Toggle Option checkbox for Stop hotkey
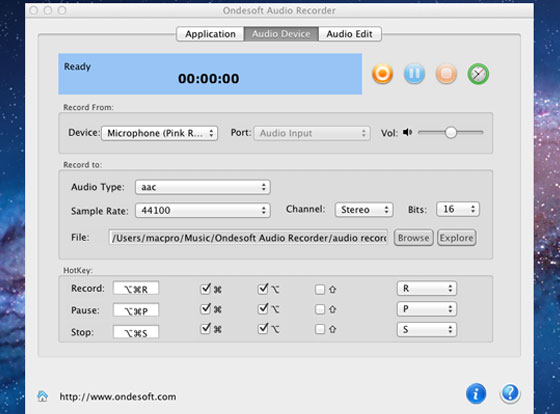This screenshot has height=414, width=560. coord(263,328)
